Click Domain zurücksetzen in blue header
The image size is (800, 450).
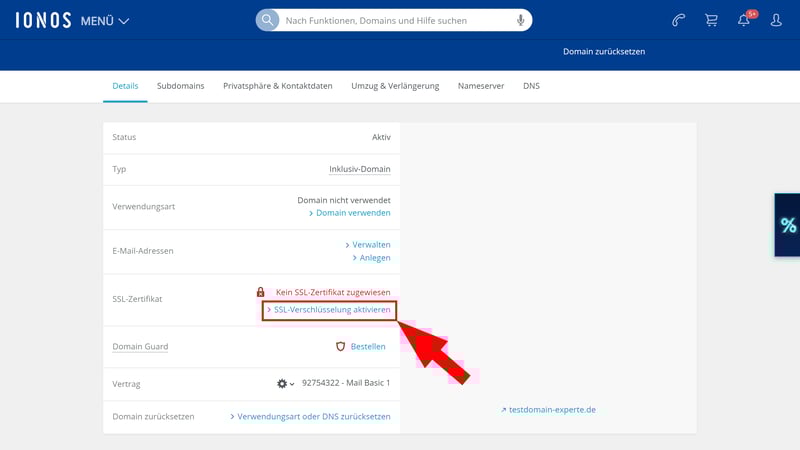603,51
